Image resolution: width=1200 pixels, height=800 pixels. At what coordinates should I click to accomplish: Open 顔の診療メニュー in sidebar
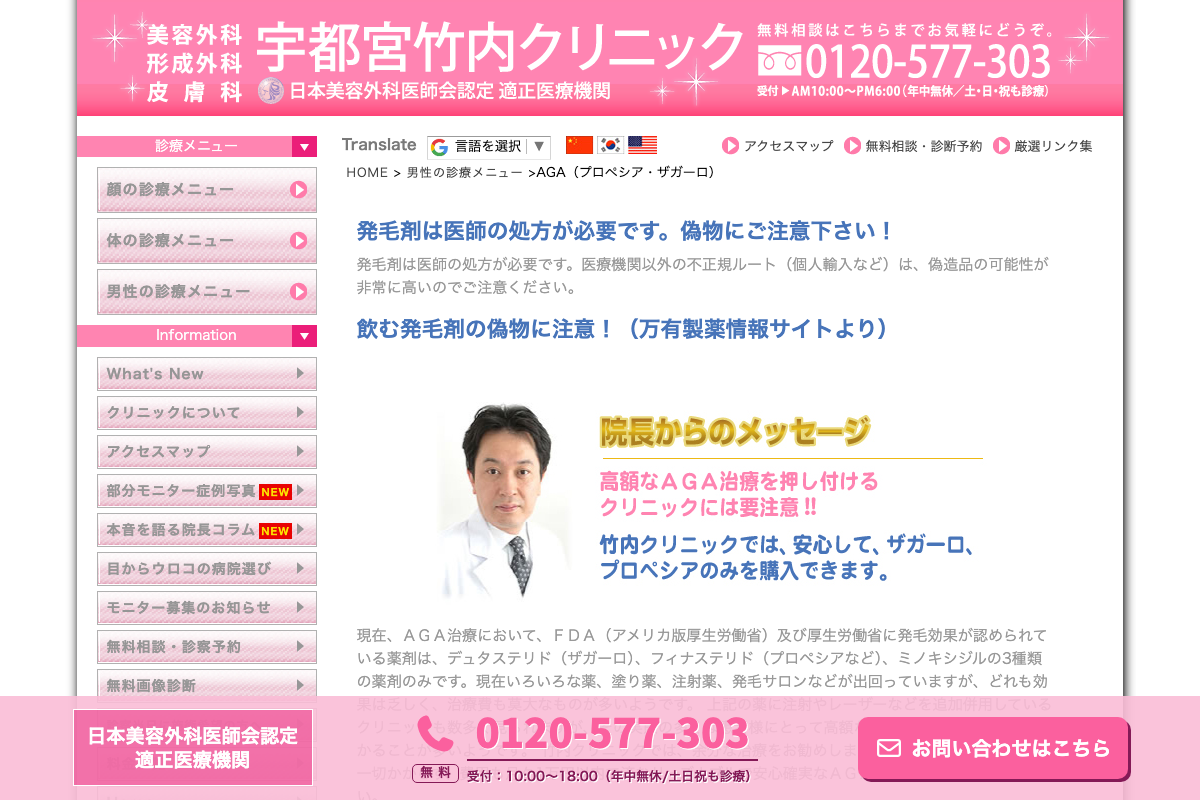pyautogui.click(x=207, y=190)
